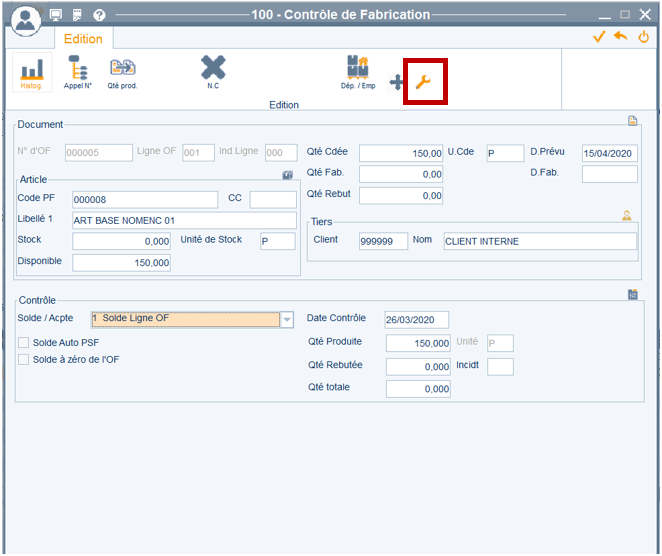The height and width of the screenshot is (556, 662).
Task: Click the Unité de Stock field
Action: click(278, 241)
